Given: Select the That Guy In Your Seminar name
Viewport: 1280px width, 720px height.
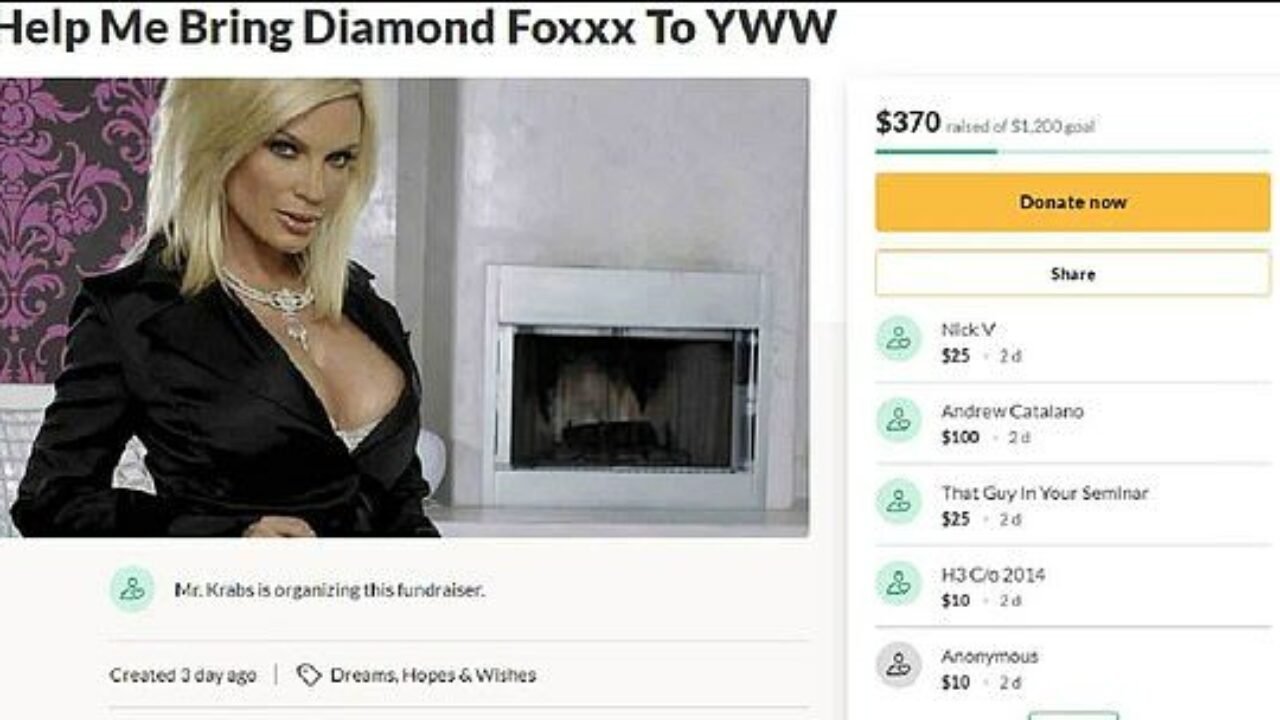Looking at the screenshot, I should (1045, 493).
